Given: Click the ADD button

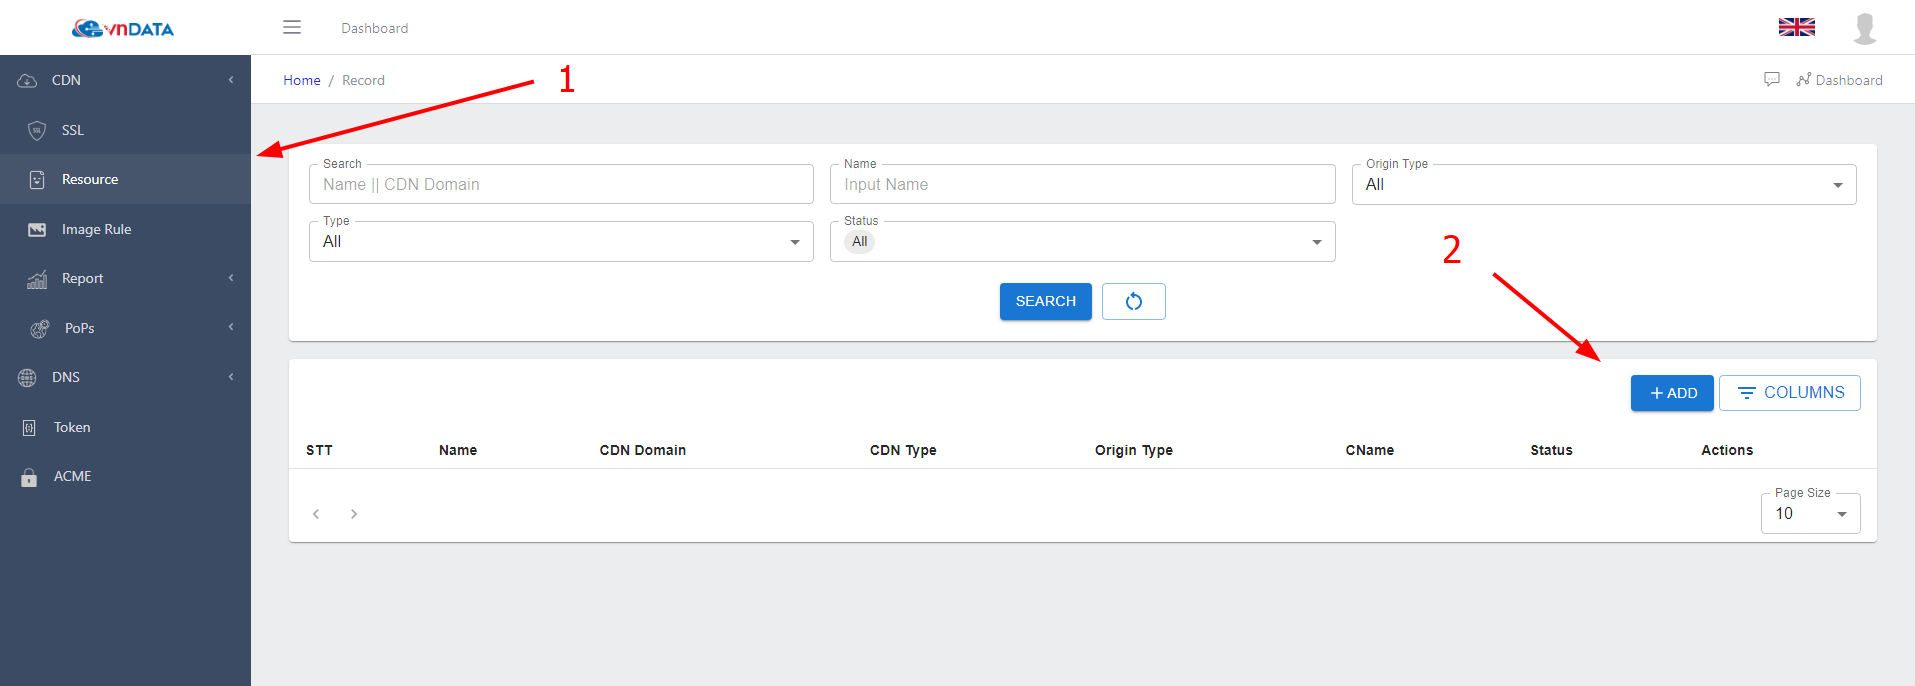Looking at the screenshot, I should 1672,393.
